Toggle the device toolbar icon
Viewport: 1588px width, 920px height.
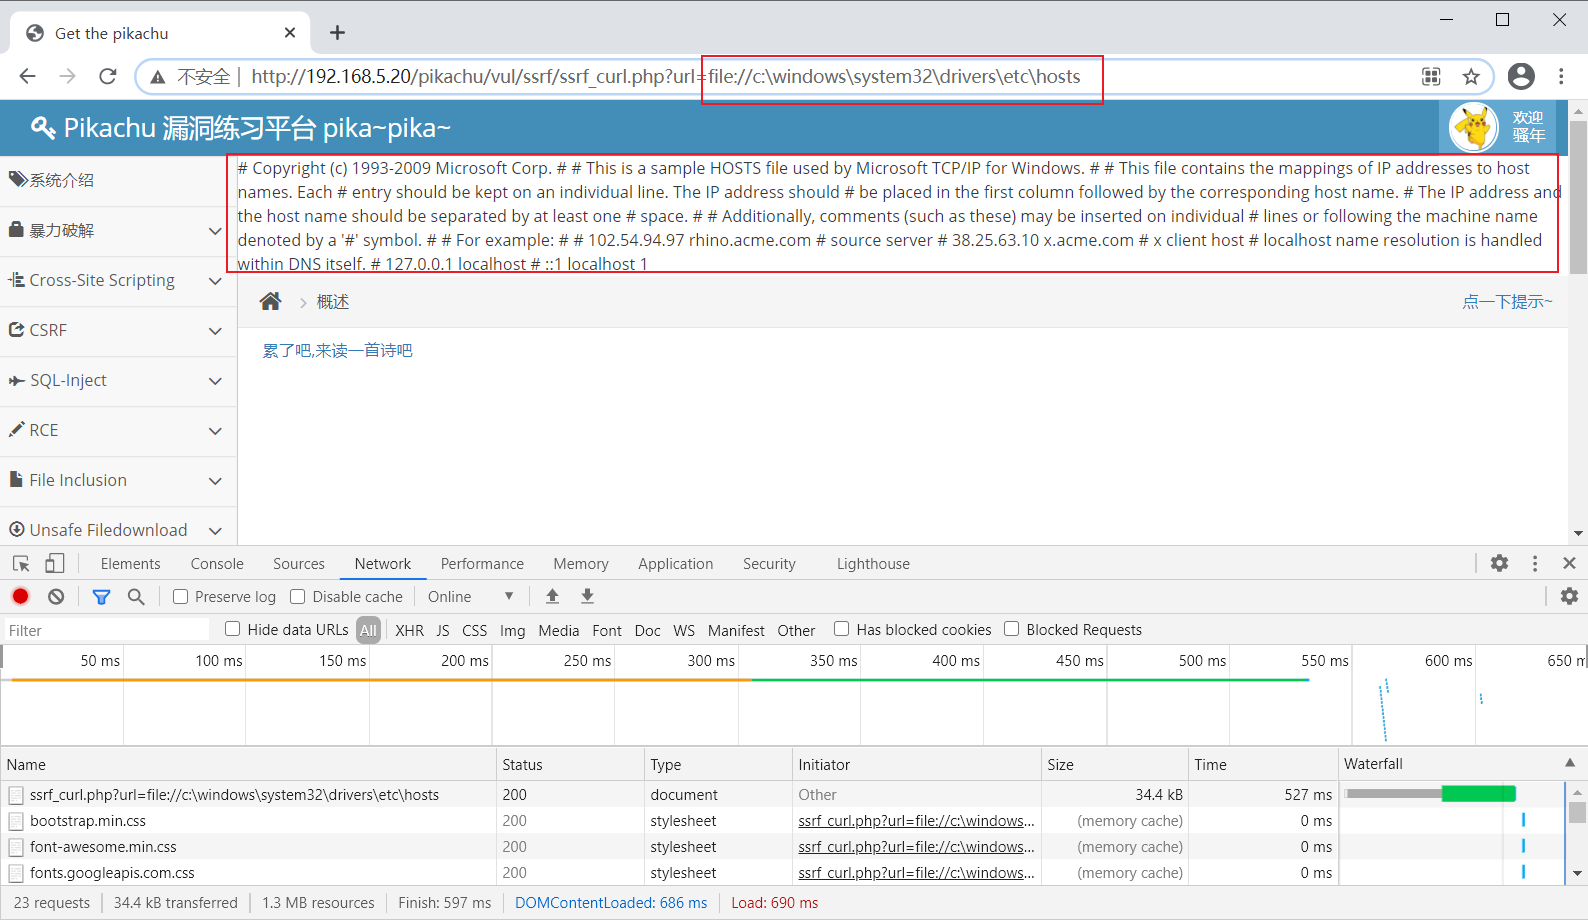[x=55, y=564]
